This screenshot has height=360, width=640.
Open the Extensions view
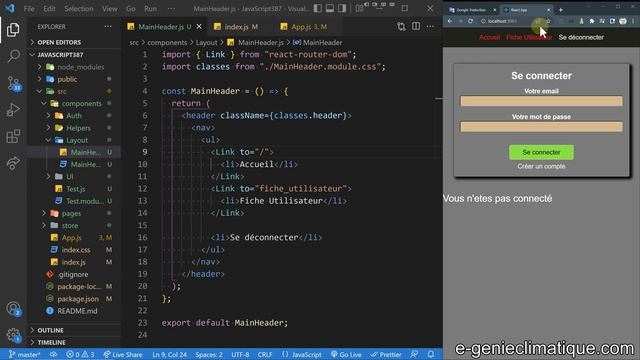(13, 136)
